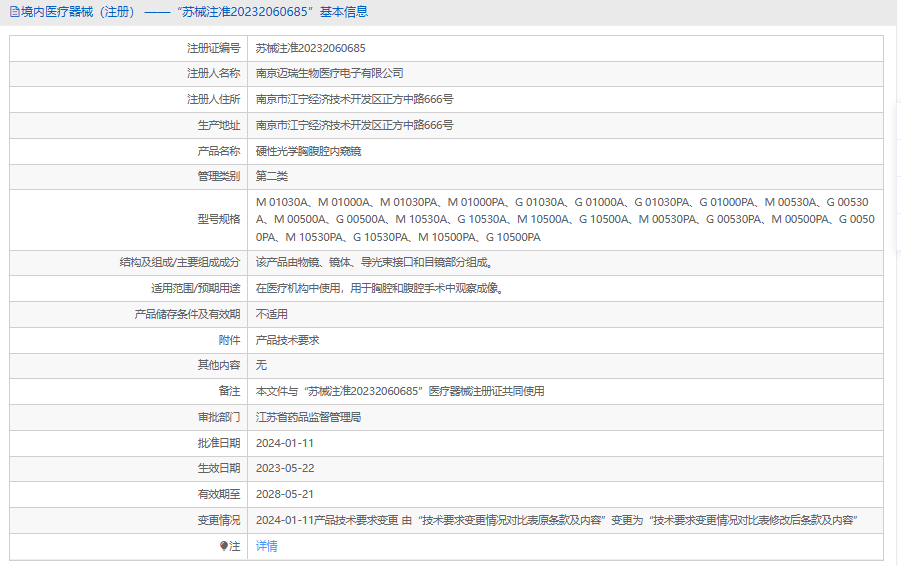
Task: Click text 在医疗机构中使用，用于胸腔和腹腔手术中观察成像
Action: [380, 288]
